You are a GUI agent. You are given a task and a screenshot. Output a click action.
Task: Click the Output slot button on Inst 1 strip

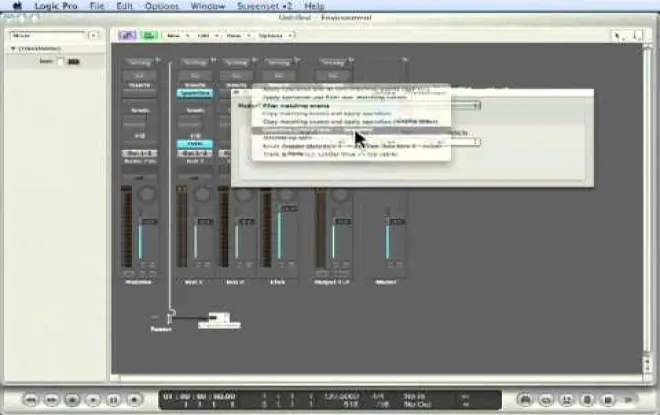tap(195, 153)
